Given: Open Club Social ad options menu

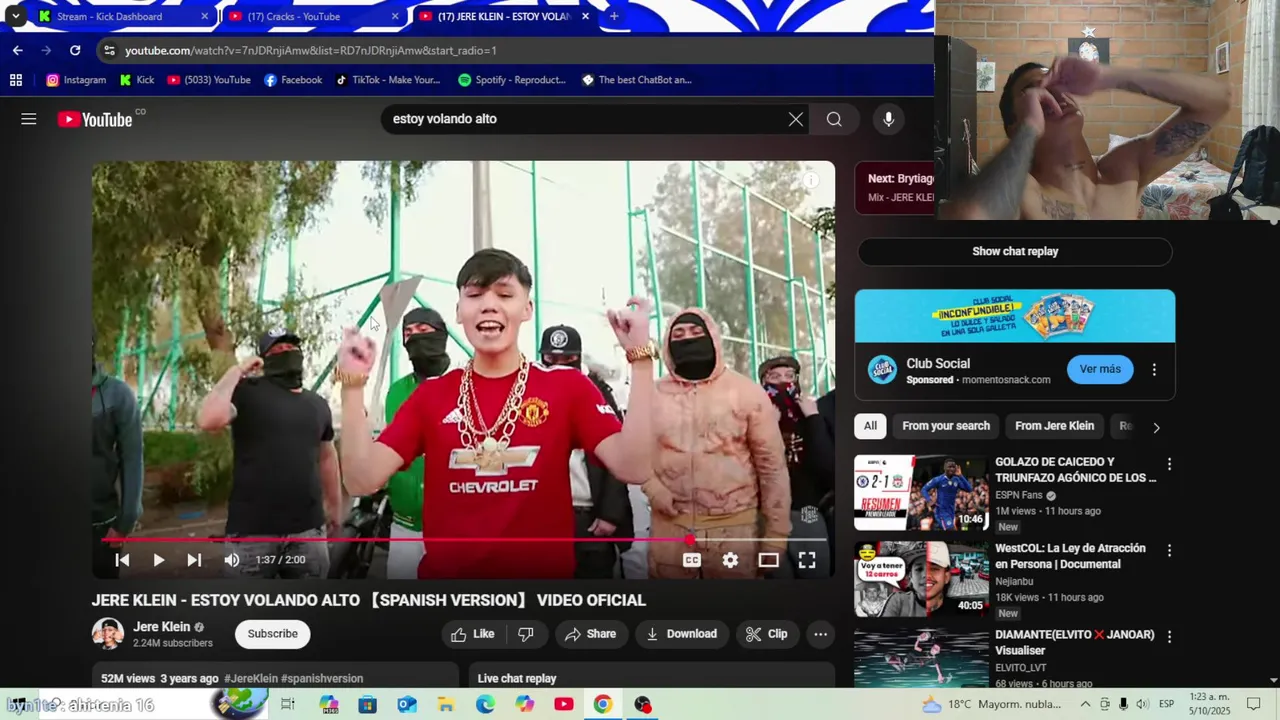Looking at the screenshot, I should click(x=1154, y=369).
